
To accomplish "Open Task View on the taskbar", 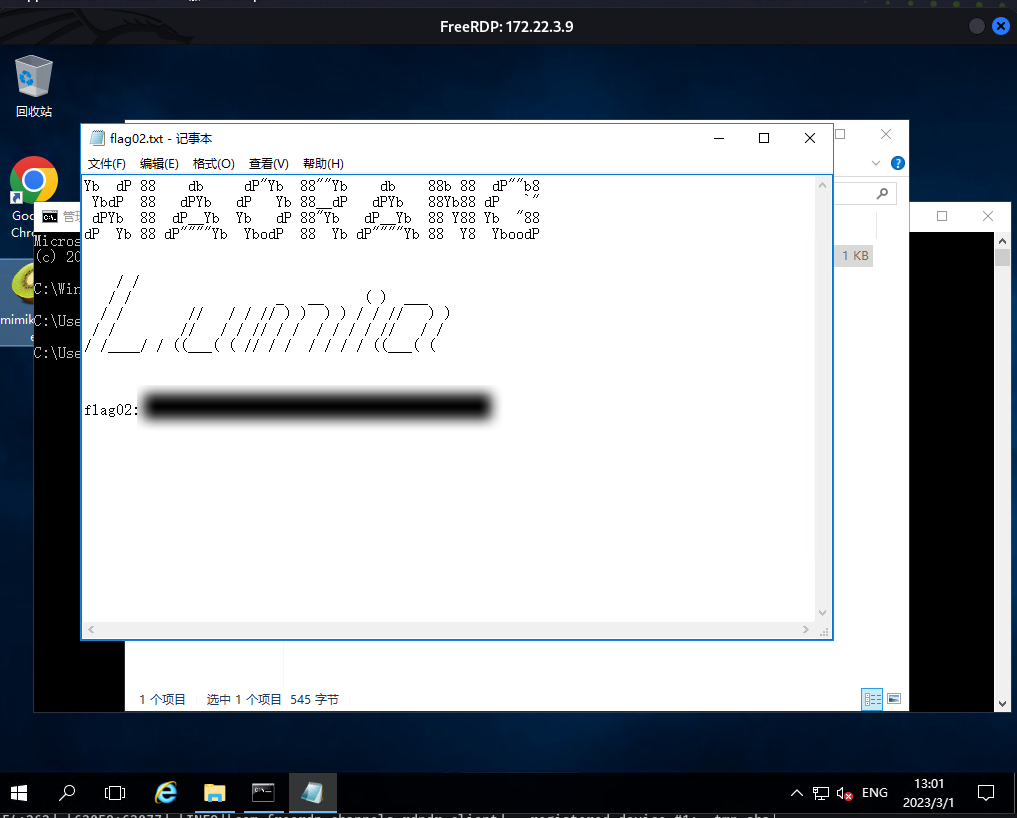I will [x=115, y=793].
